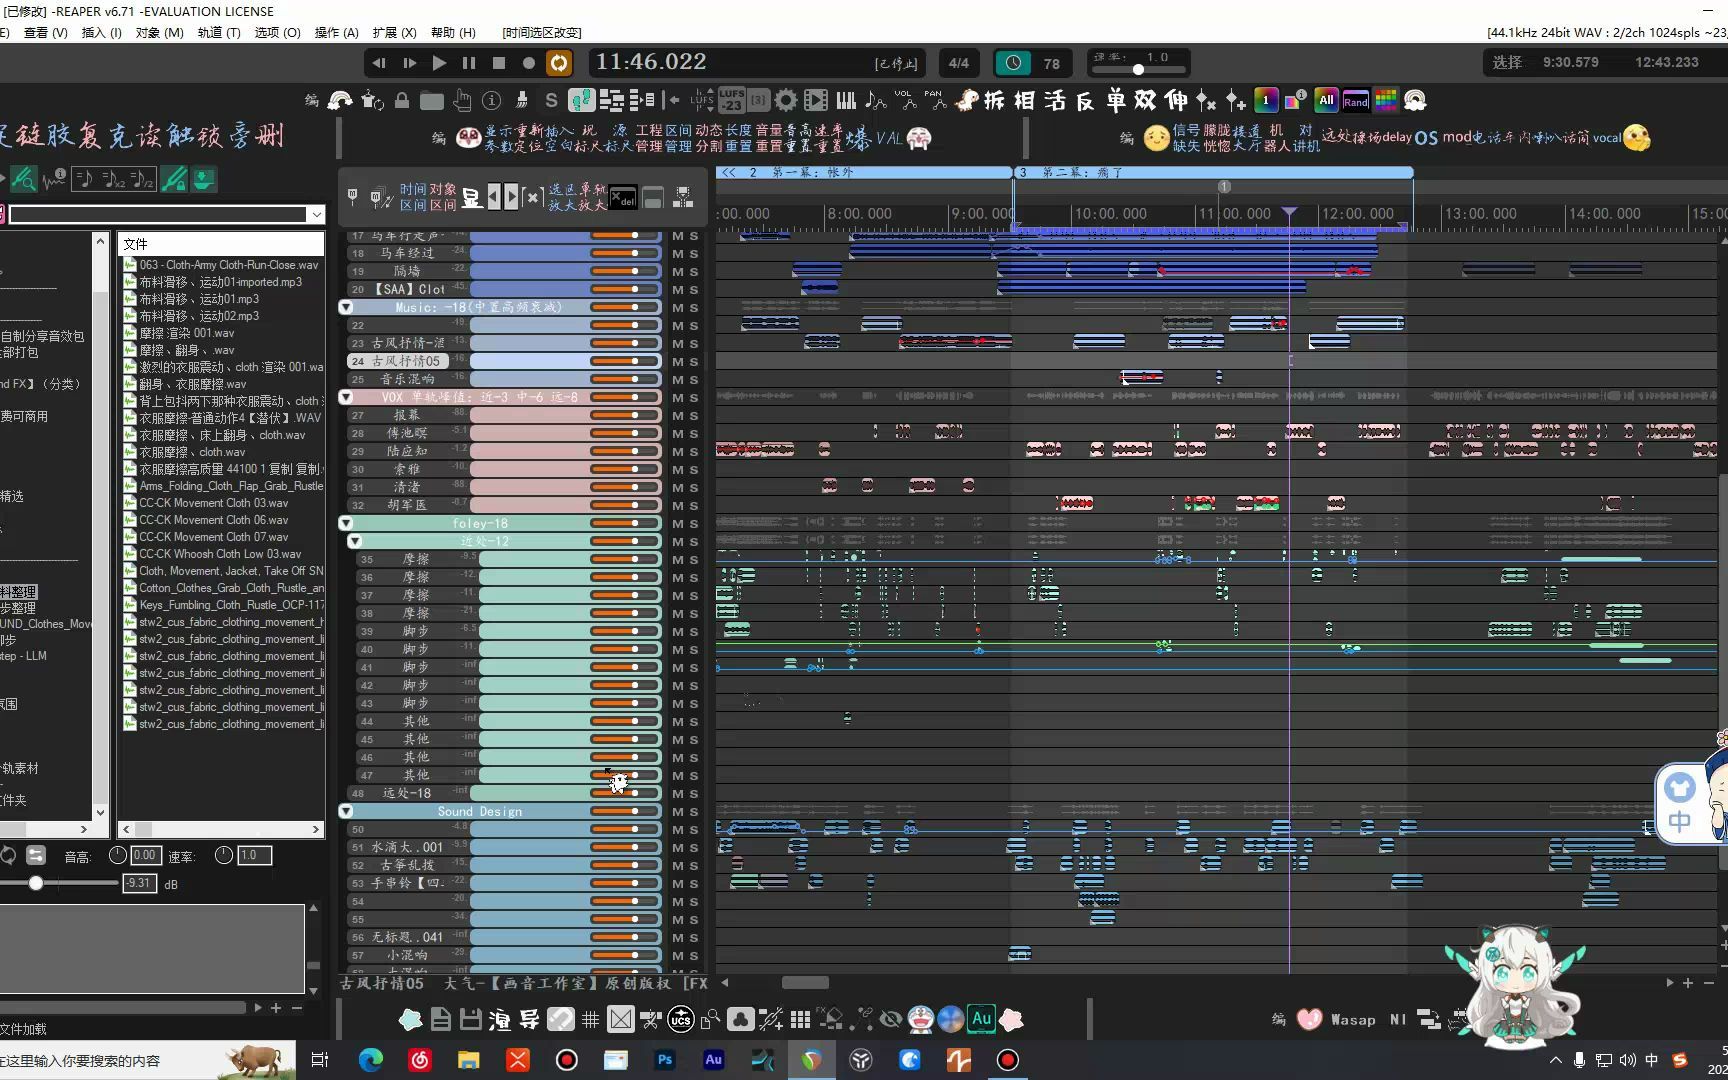Click region marker 3 第二幕
Viewport: 1728px width, 1080px height.
(x=1214, y=172)
